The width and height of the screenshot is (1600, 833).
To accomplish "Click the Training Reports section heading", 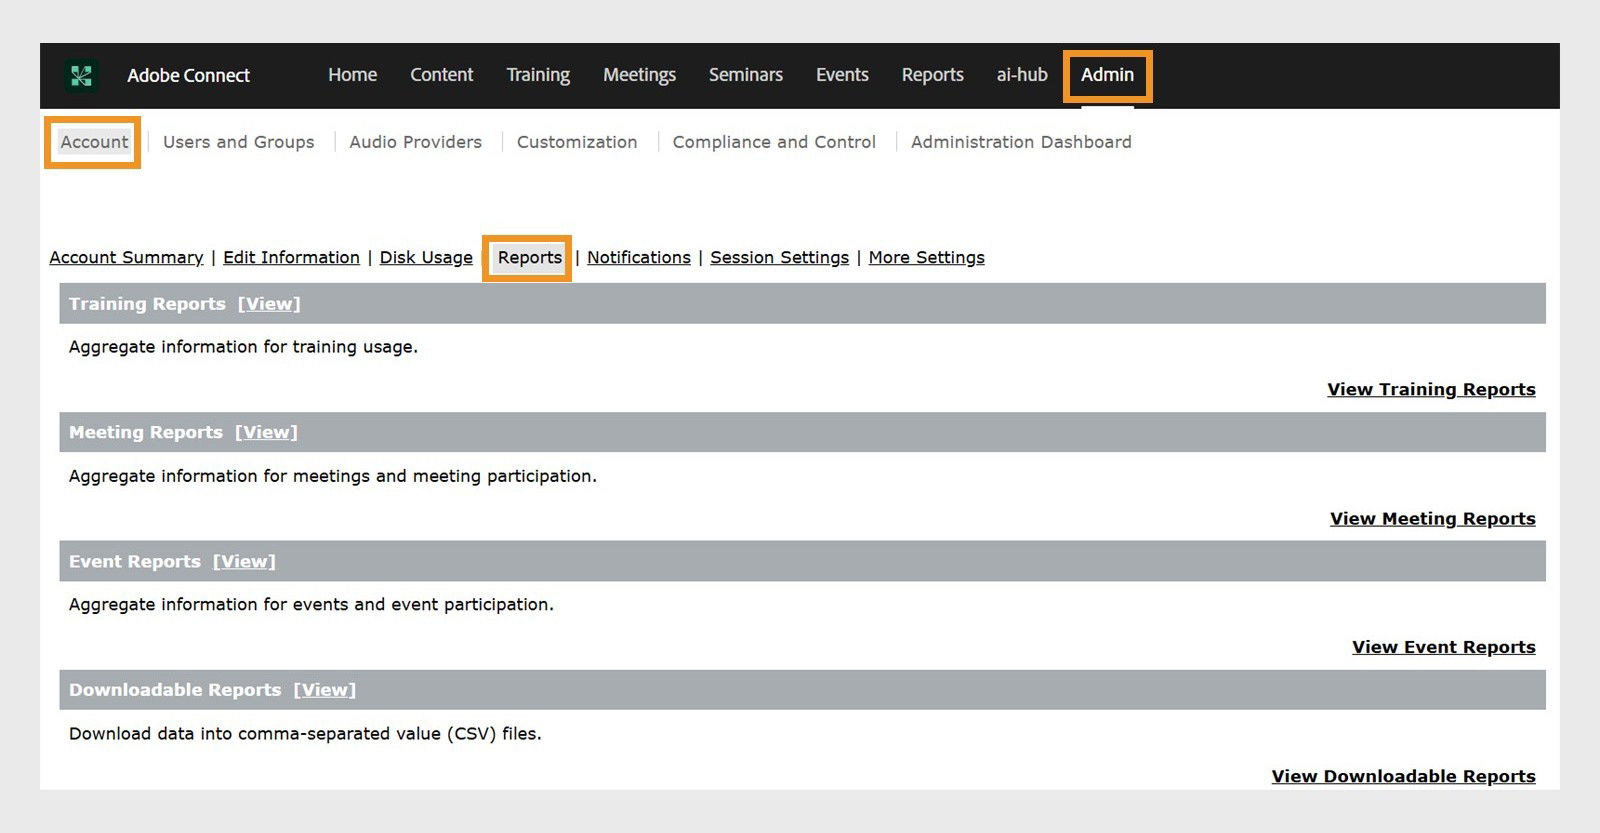I will [147, 304].
